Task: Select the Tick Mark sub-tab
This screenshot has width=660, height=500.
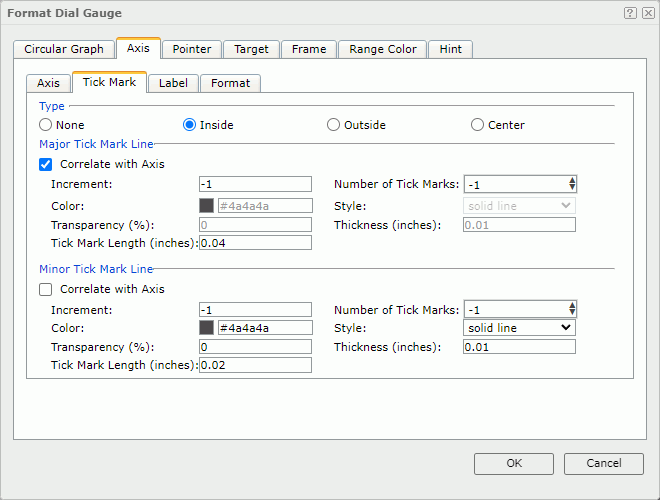Action: (109, 82)
